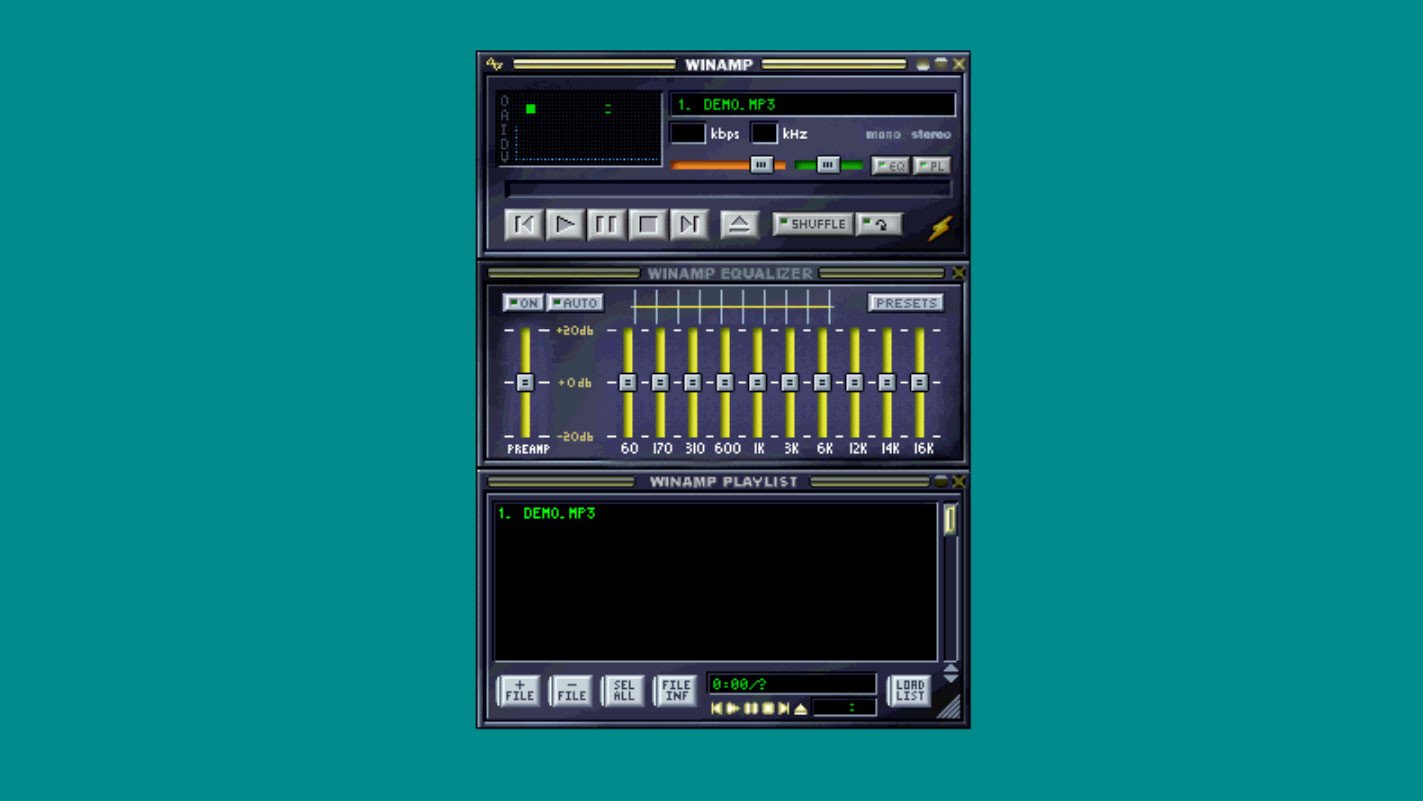Enable the equalizer AUTO button
The image size is (1423, 801).
coord(575,303)
